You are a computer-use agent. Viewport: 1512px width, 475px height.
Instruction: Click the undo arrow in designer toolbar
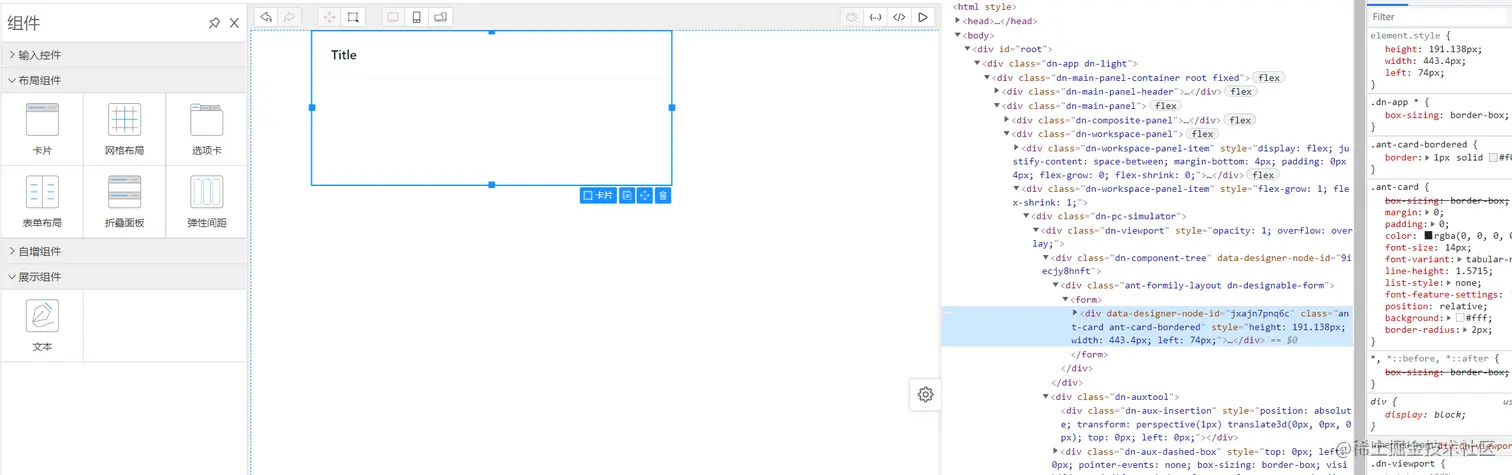[x=265, y=17]
